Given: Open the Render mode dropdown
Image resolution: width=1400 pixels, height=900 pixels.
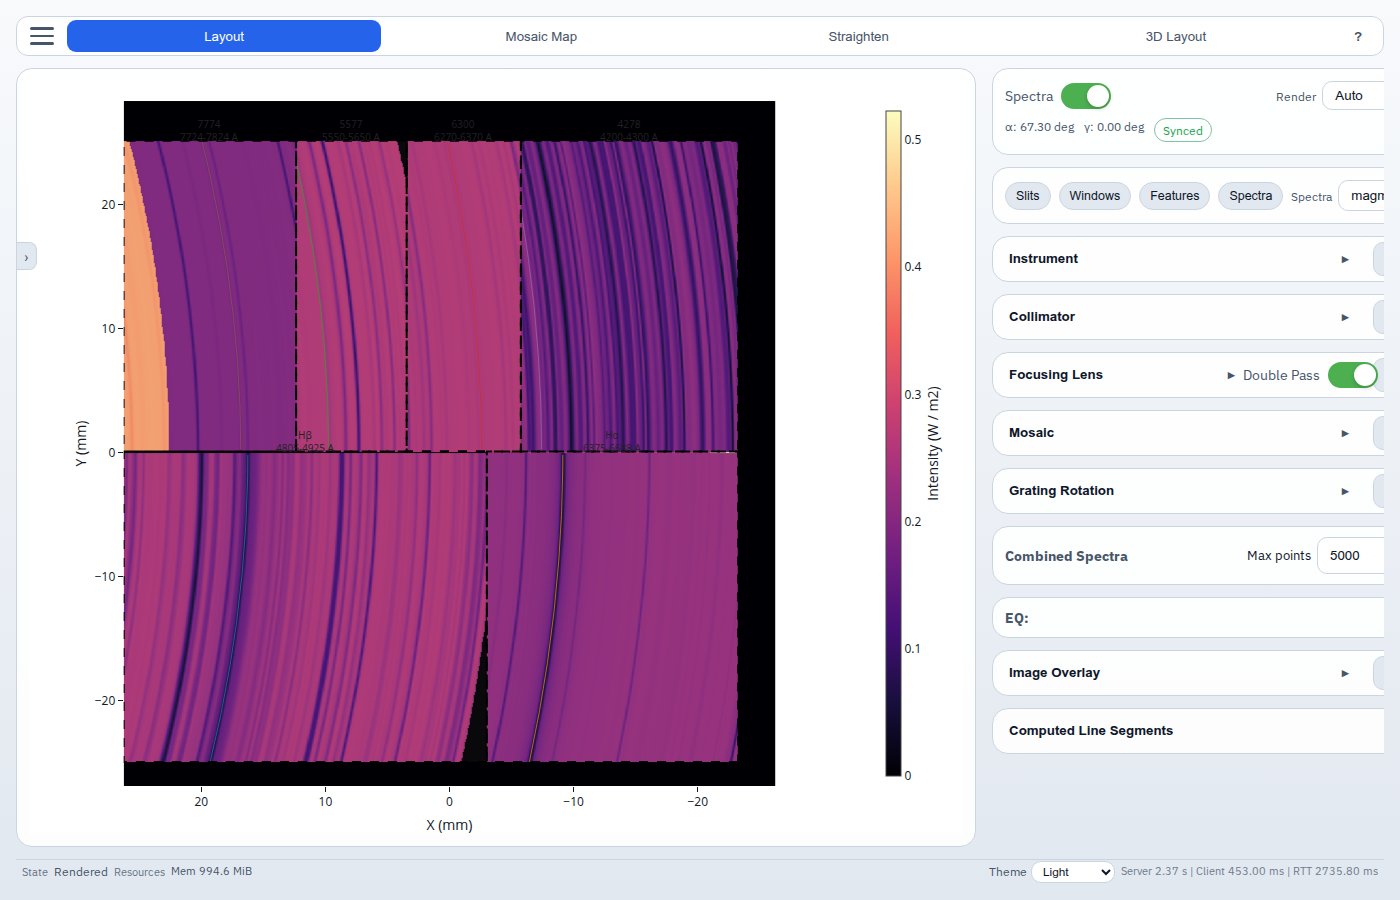Looking at the screenshot, I should [1353, 96].
